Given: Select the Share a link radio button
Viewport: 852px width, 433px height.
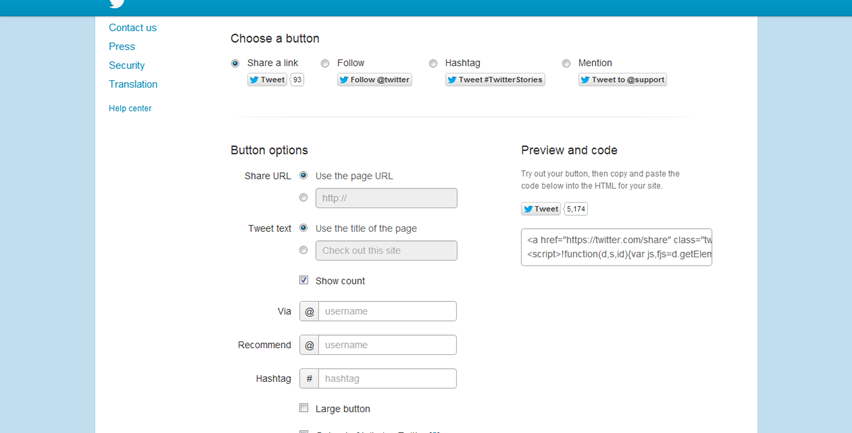Looking at the screenshot, I should [235, 64].
